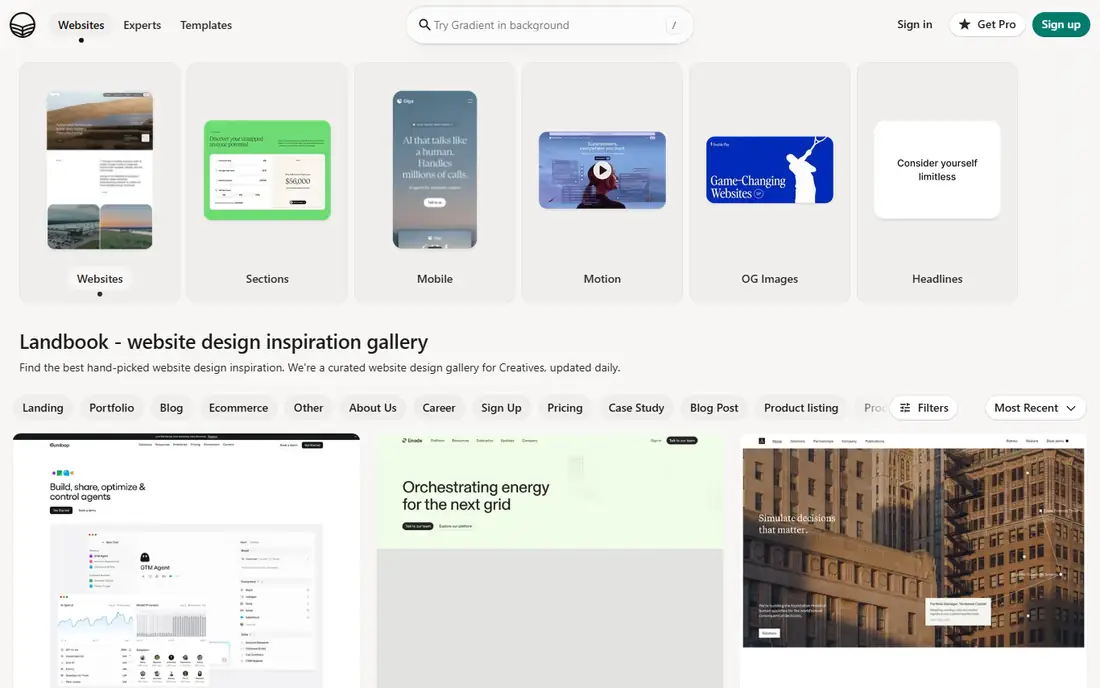Select the Sections category card
The image size is (1100, 688).
(267, 182)
